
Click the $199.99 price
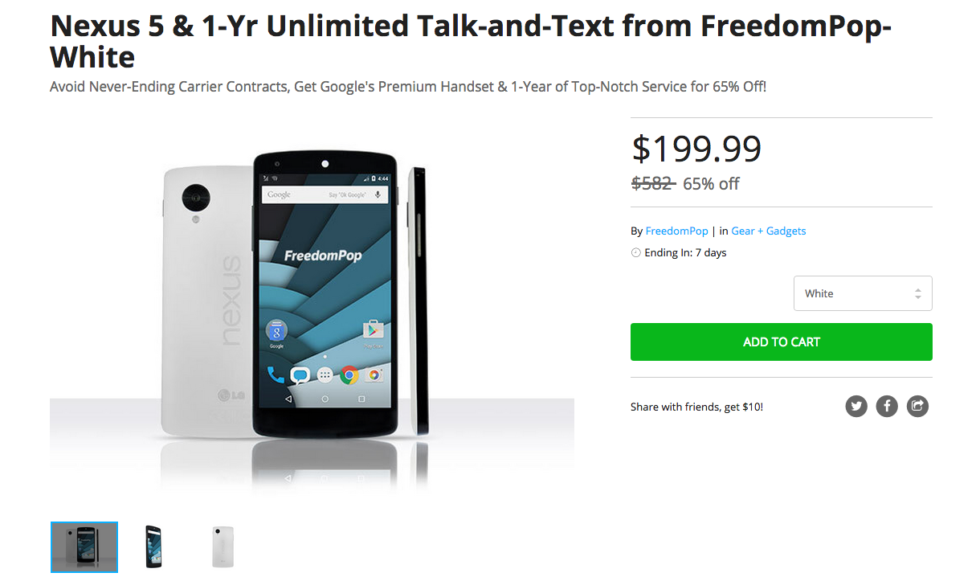[696, 149]
